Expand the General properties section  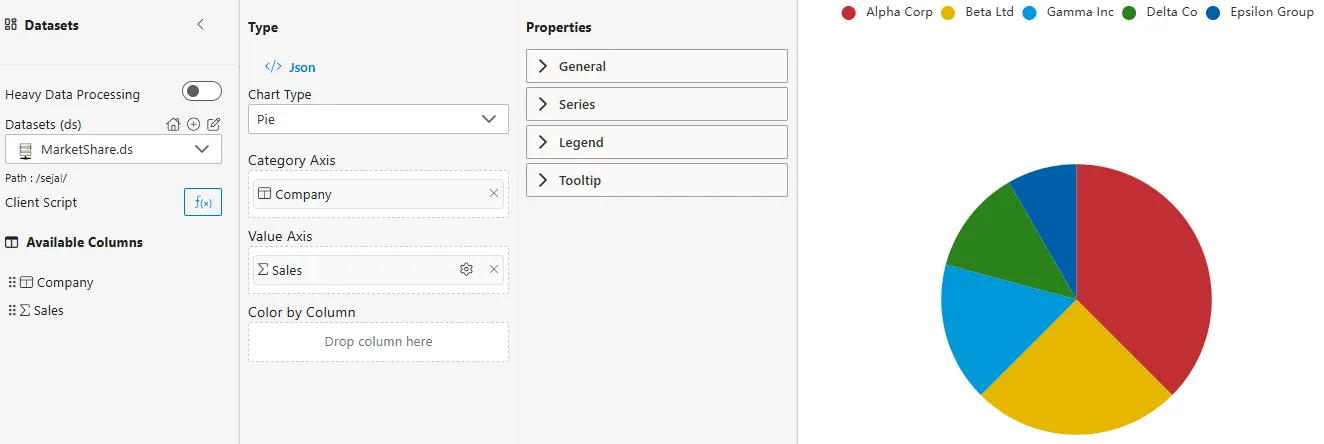pyautogui.click(x=656, y=66)
